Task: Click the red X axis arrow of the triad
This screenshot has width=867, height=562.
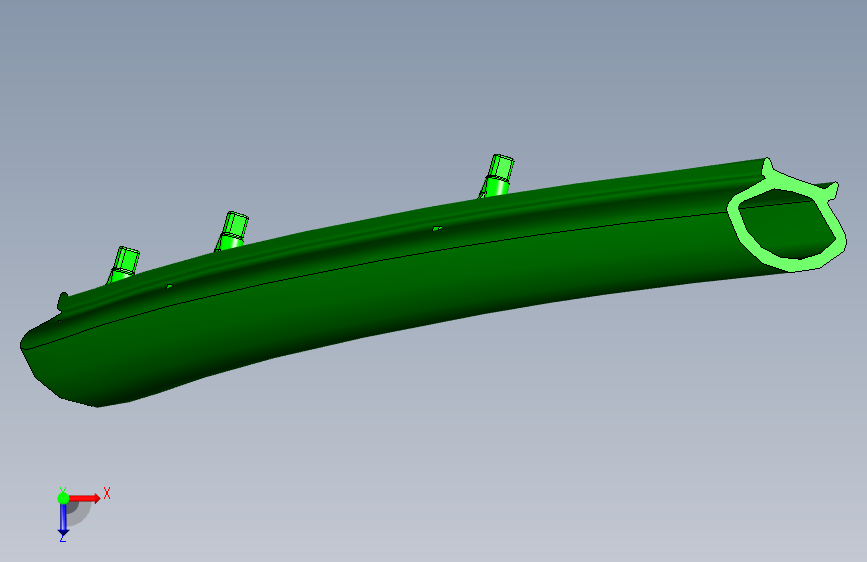Action: click(85, 498)
